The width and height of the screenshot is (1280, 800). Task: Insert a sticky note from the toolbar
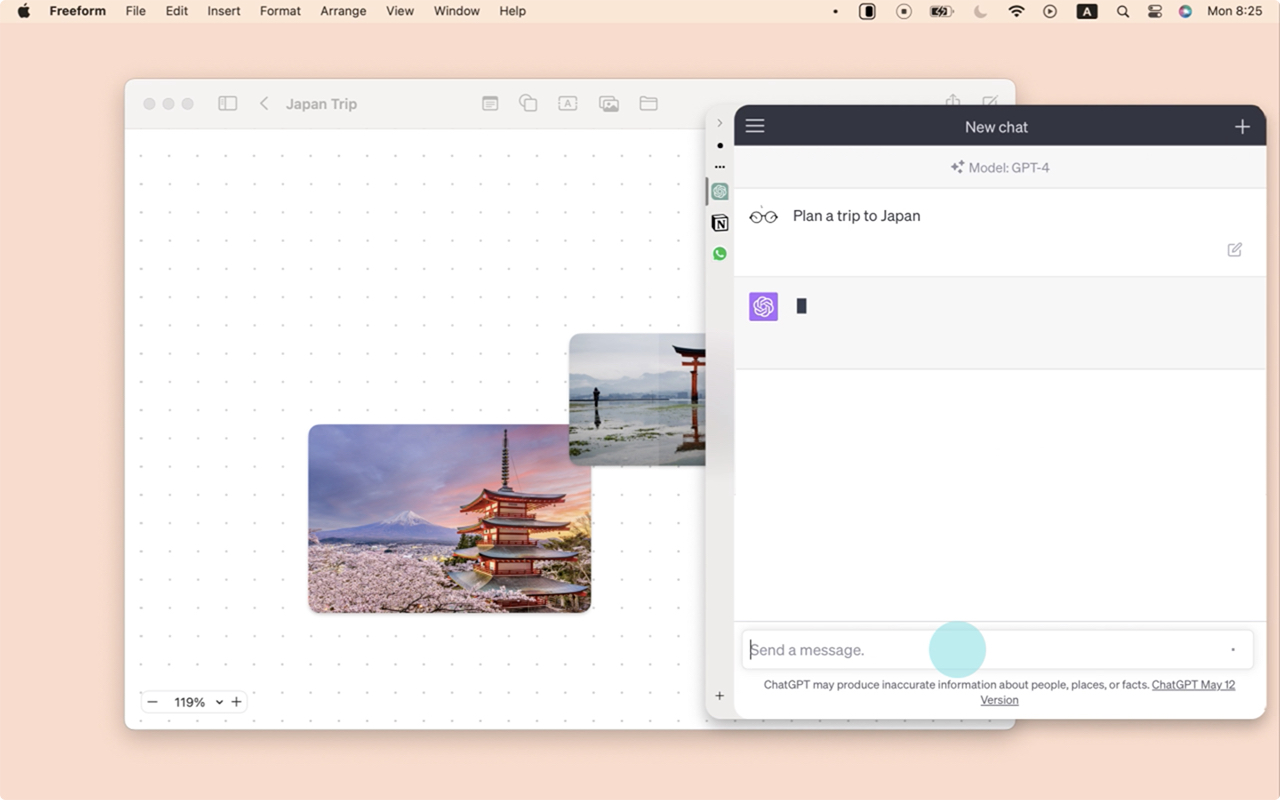(490, 103)
